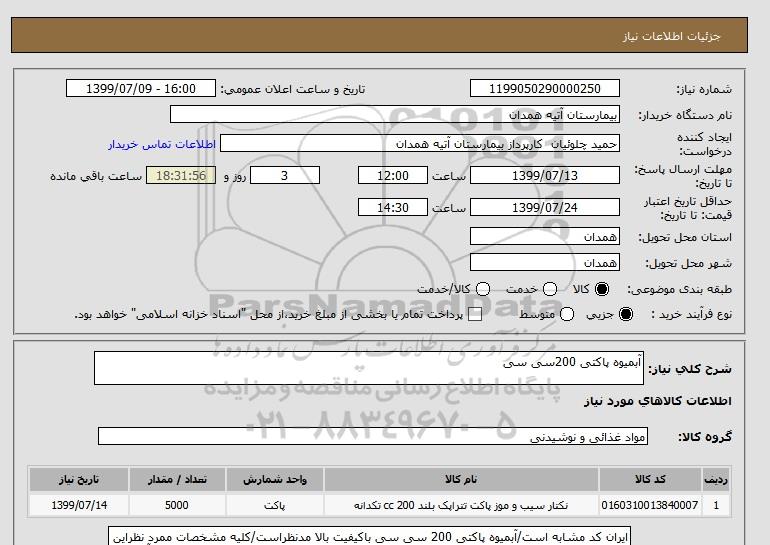Click the request creator field حمید چلوئیان
770x545 pixels.
420,144
